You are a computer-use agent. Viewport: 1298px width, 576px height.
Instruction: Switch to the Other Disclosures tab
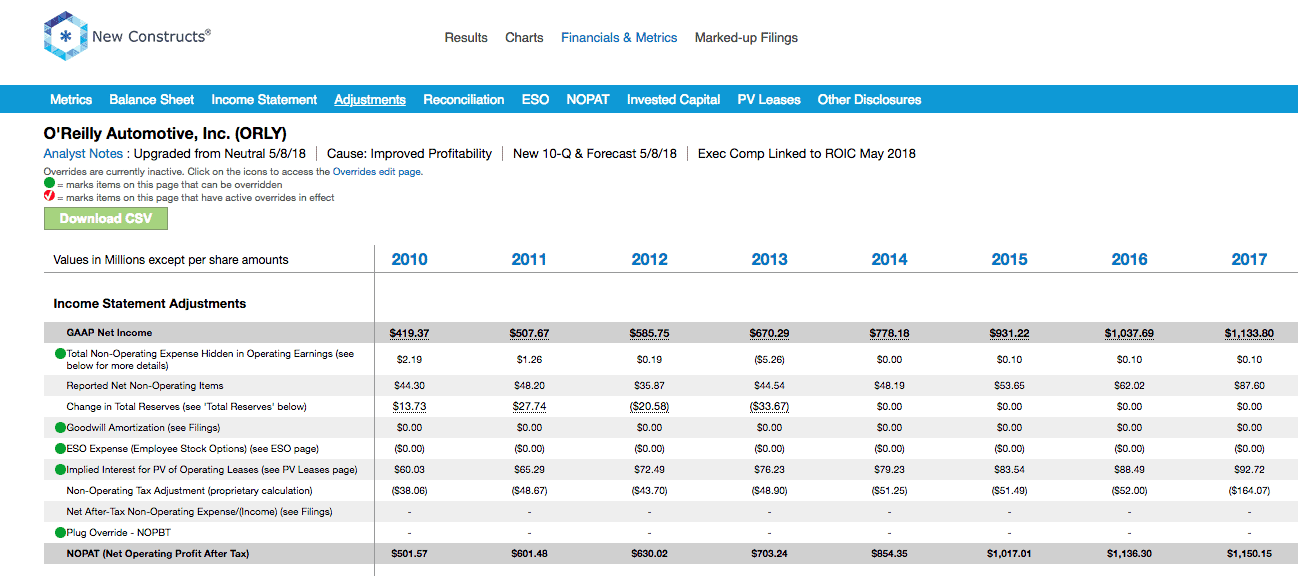pyautogui.click(x=870, y=99)
